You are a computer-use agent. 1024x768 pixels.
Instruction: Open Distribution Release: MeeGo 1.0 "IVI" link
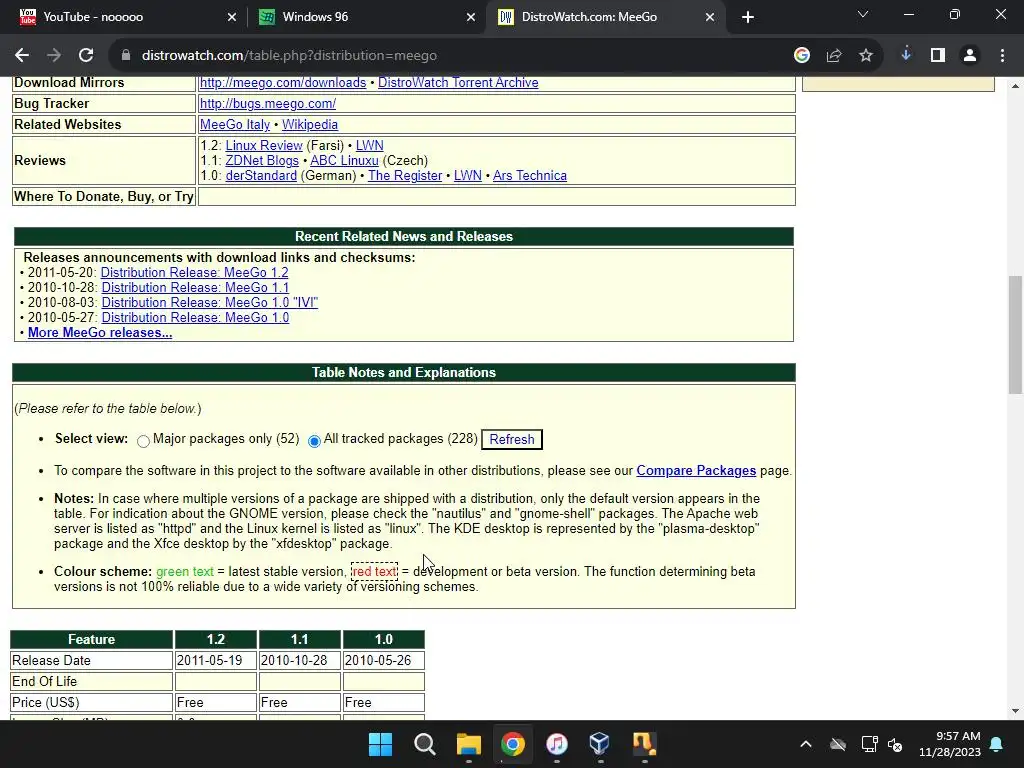pyautogui.click(x=210, y=303)
